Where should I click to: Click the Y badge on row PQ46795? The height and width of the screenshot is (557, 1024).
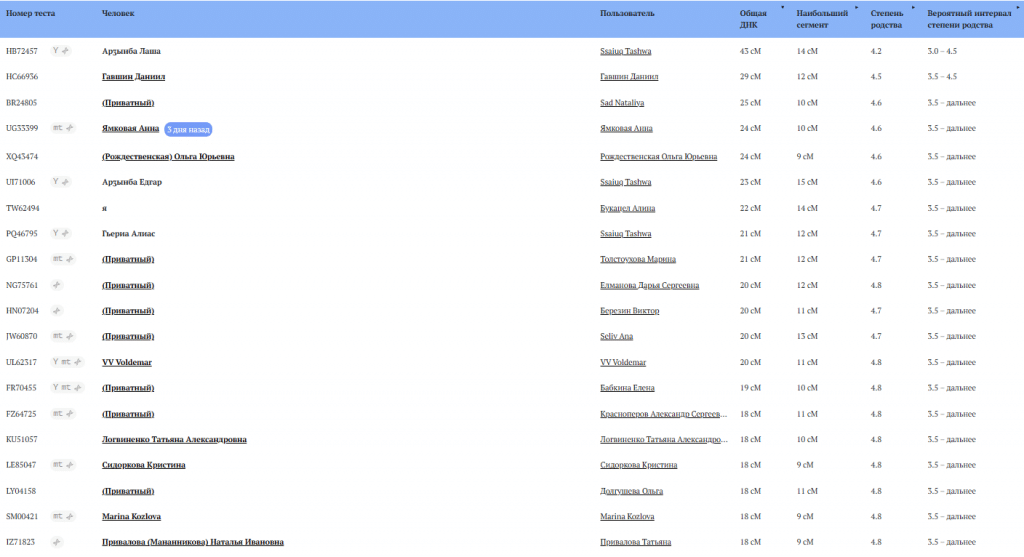click(56, 232)
